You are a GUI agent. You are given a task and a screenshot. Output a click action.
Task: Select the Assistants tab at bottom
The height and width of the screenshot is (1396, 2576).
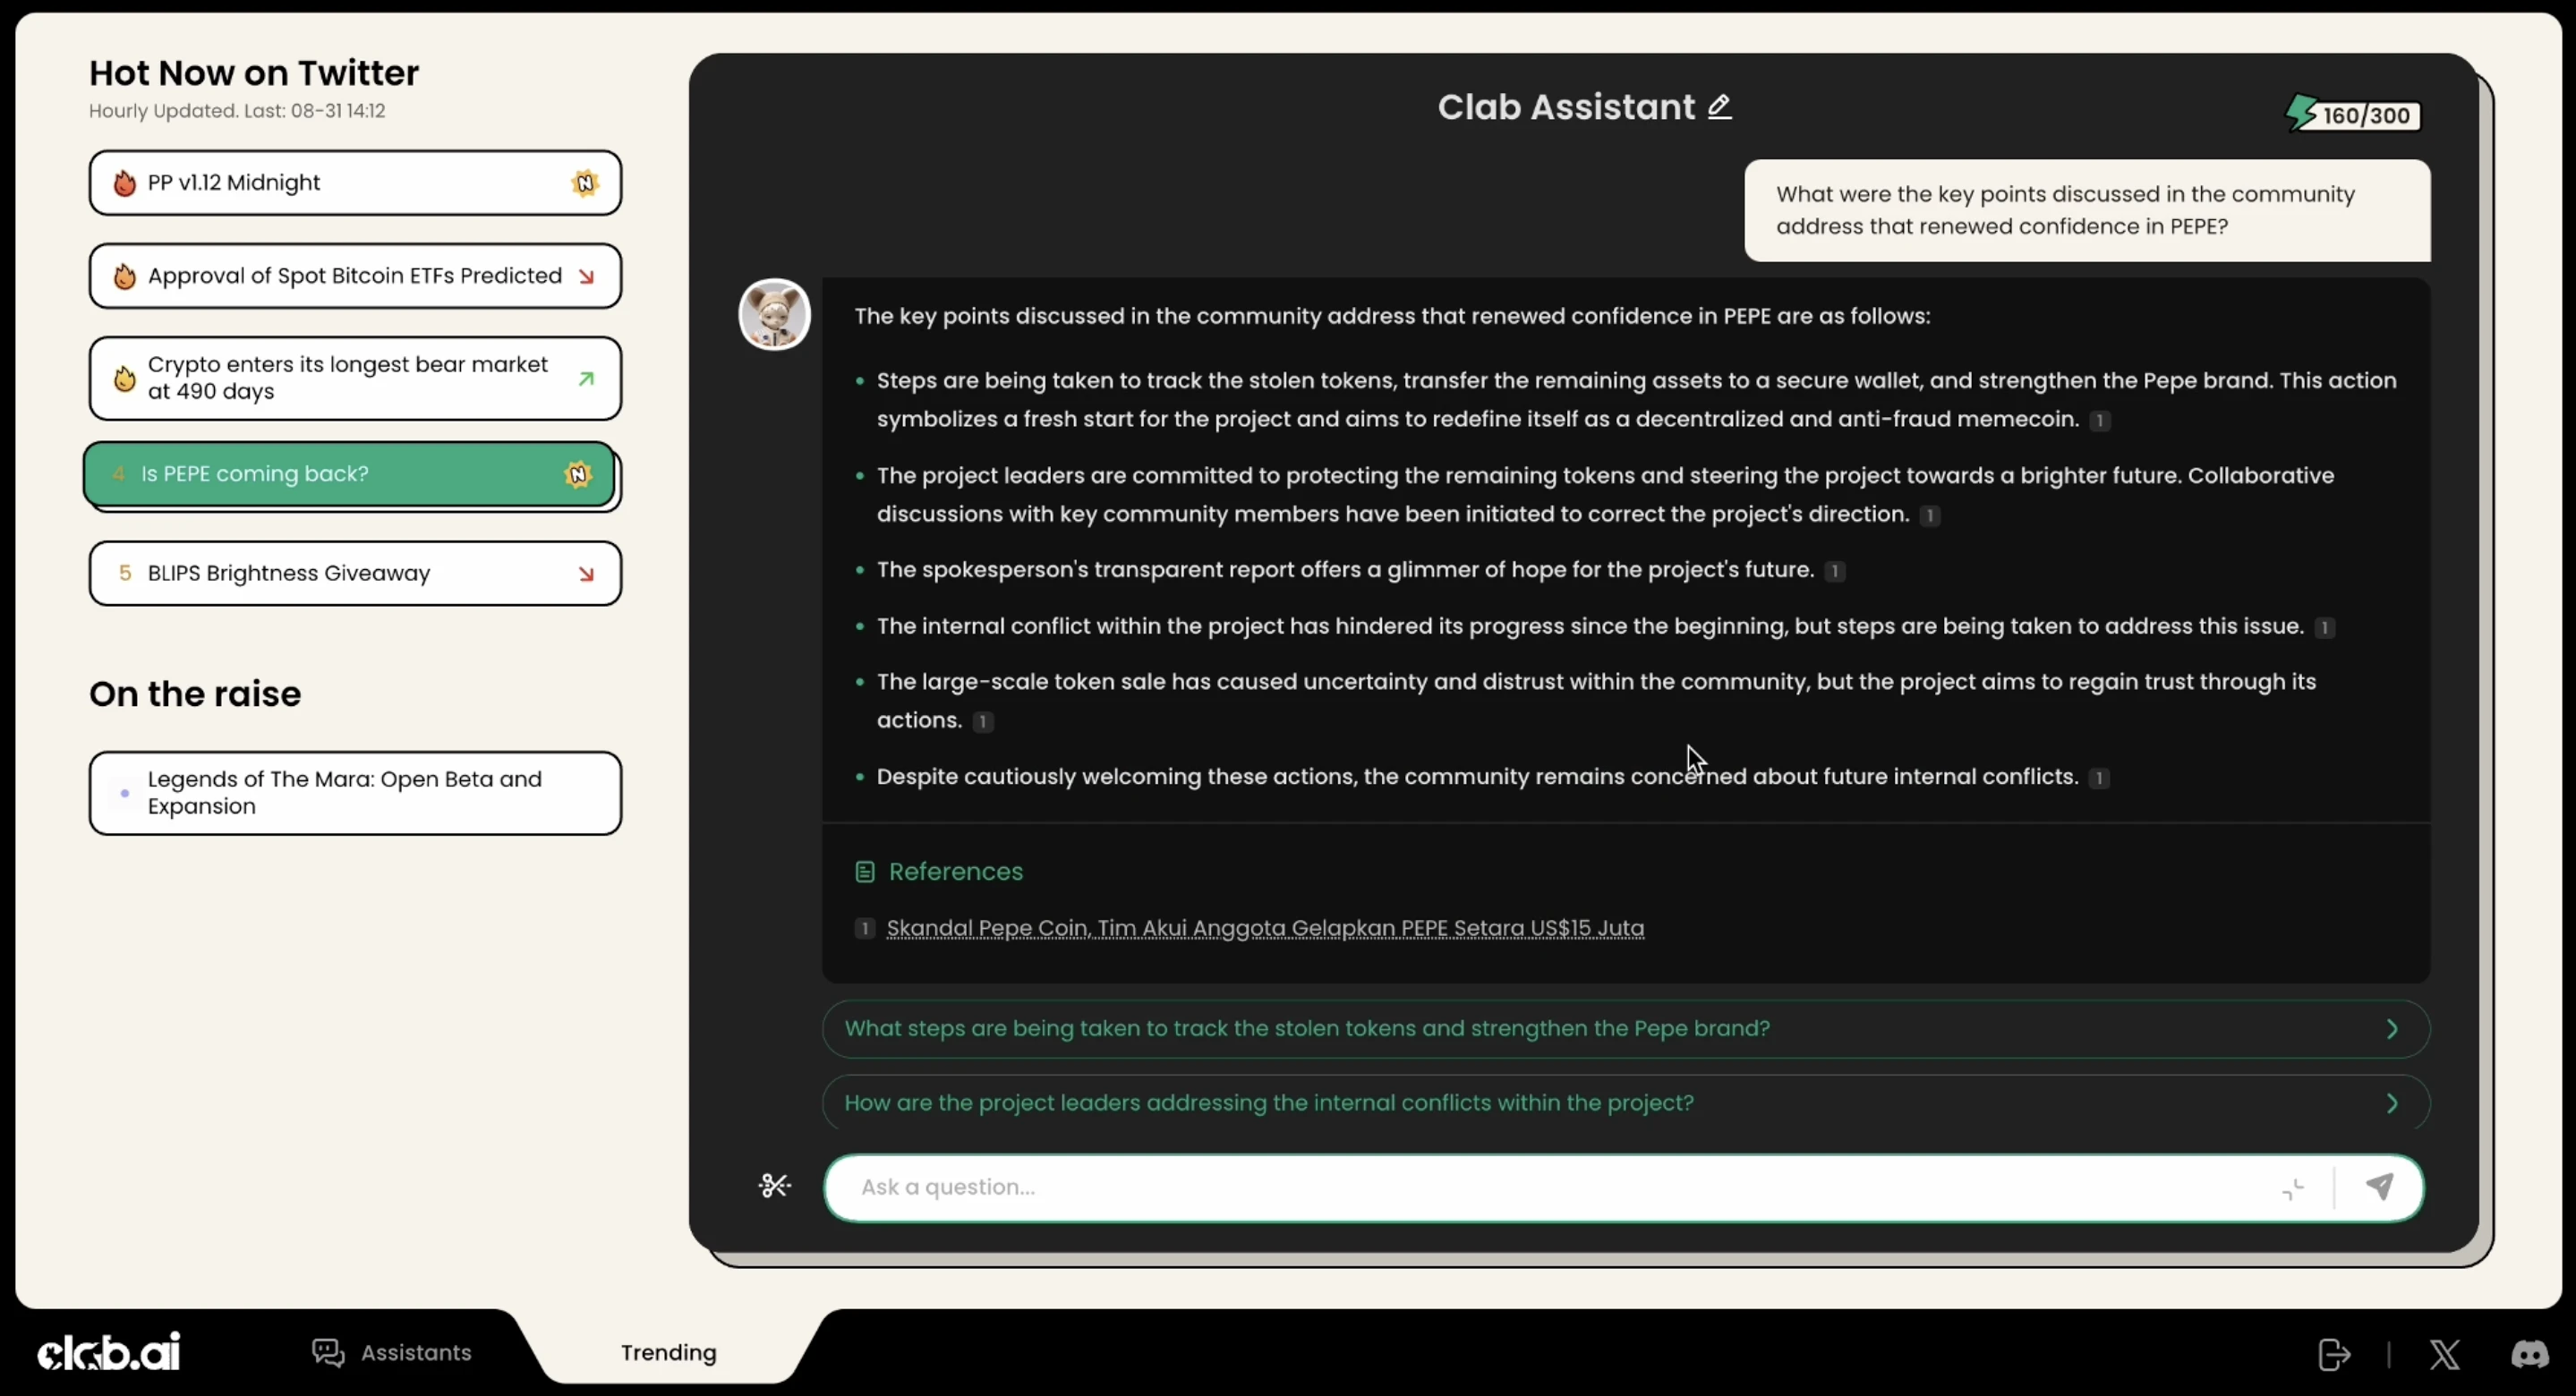click(x=392, y=1353)
